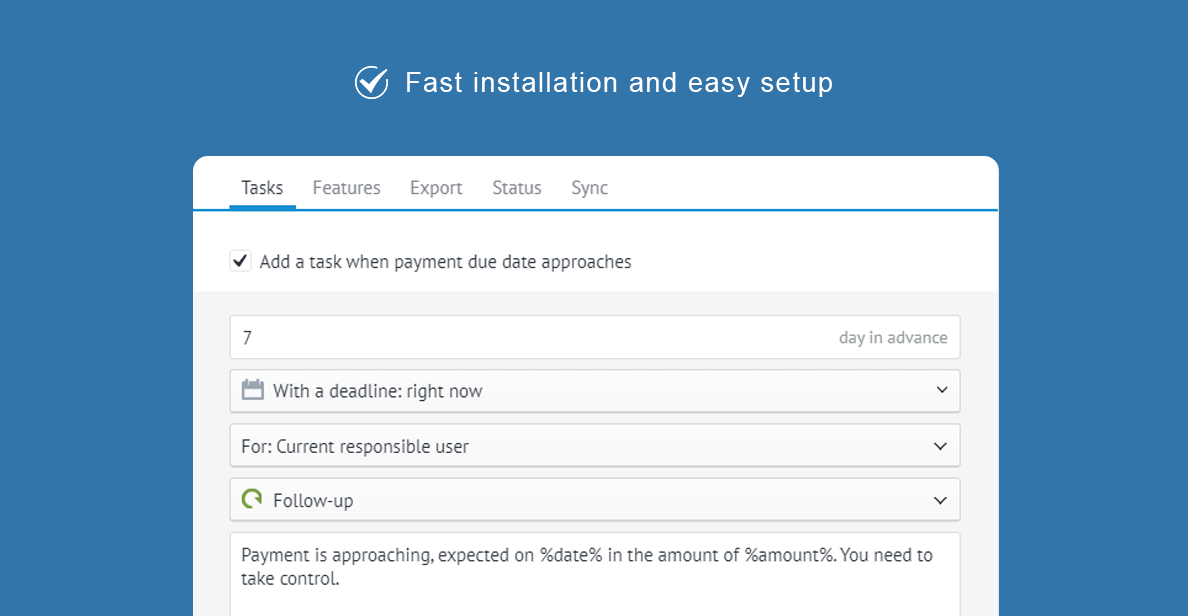Switch to the Sync tab
1188x616 pixels.
pyautogui.click(x=589, y=188)
